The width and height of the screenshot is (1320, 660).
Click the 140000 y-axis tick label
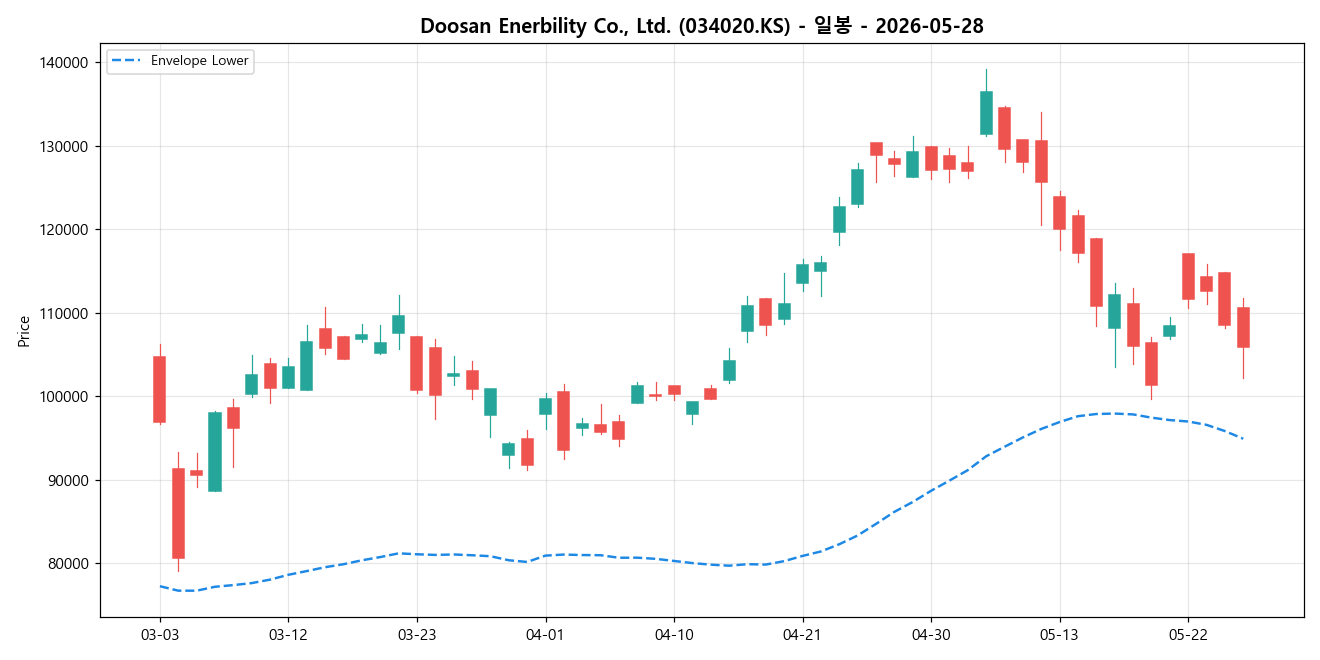tap(63, 63)
